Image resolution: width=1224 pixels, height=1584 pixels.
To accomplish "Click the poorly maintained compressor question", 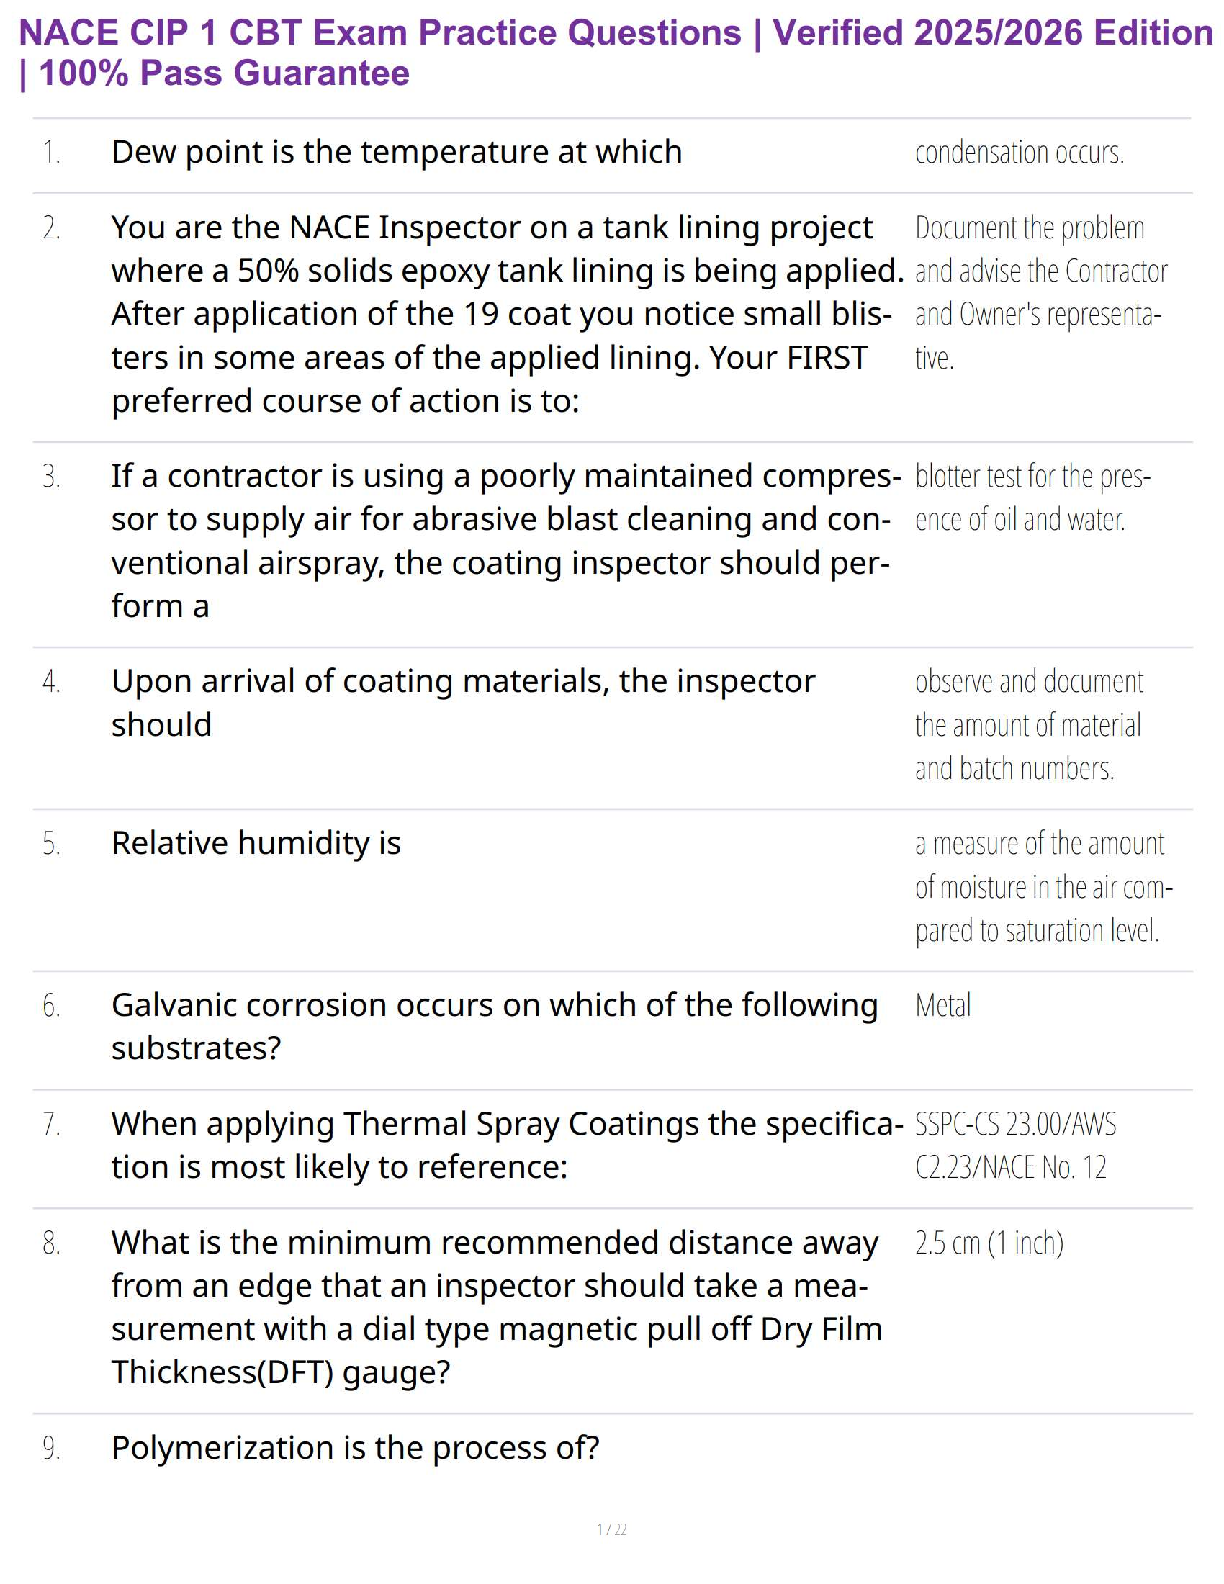I will pyautogui.click(x=500, y=541).
